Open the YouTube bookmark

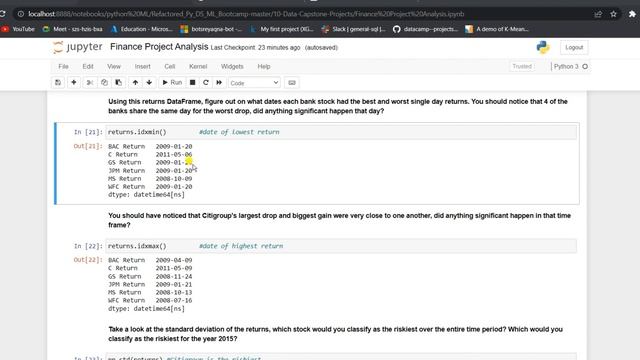(18, 29)
